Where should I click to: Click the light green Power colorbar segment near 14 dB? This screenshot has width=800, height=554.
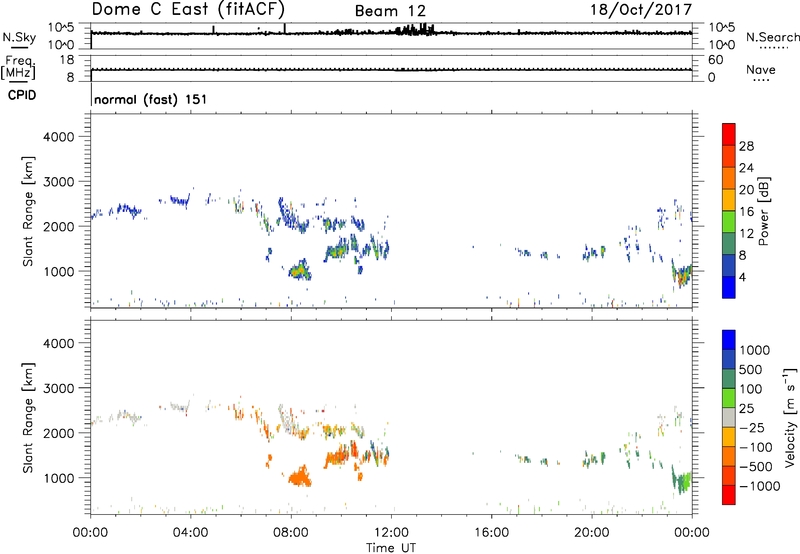[729, 221]
